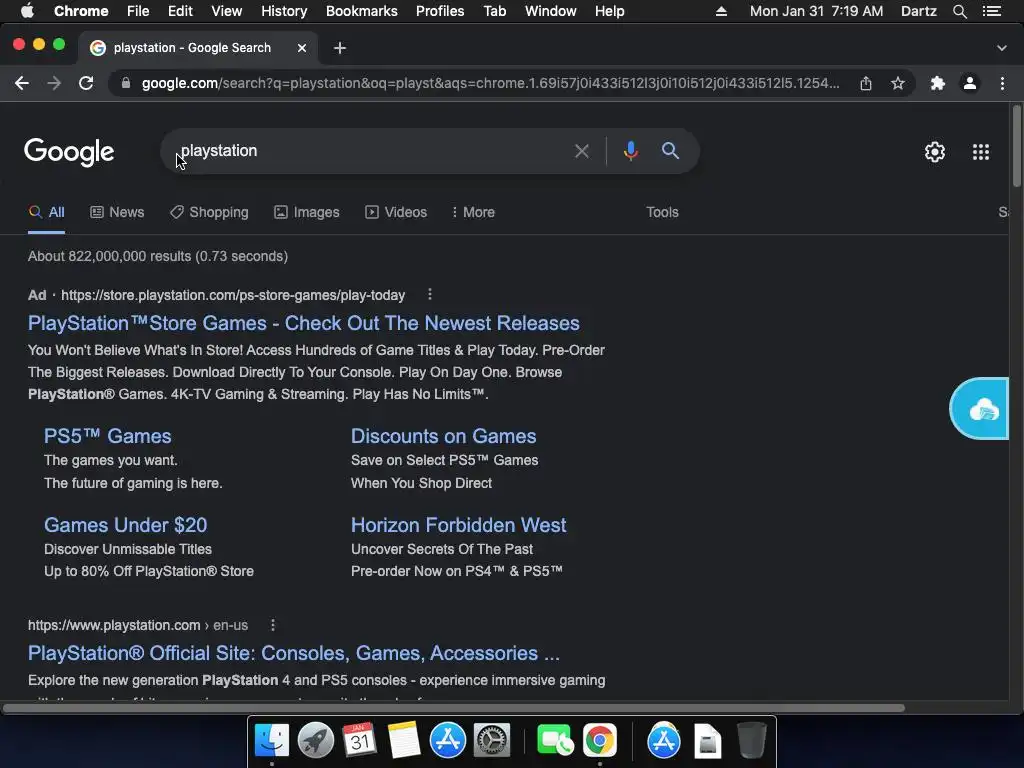1024x768 pixels.
Task: Open the File menu
Action: [138, 11]
